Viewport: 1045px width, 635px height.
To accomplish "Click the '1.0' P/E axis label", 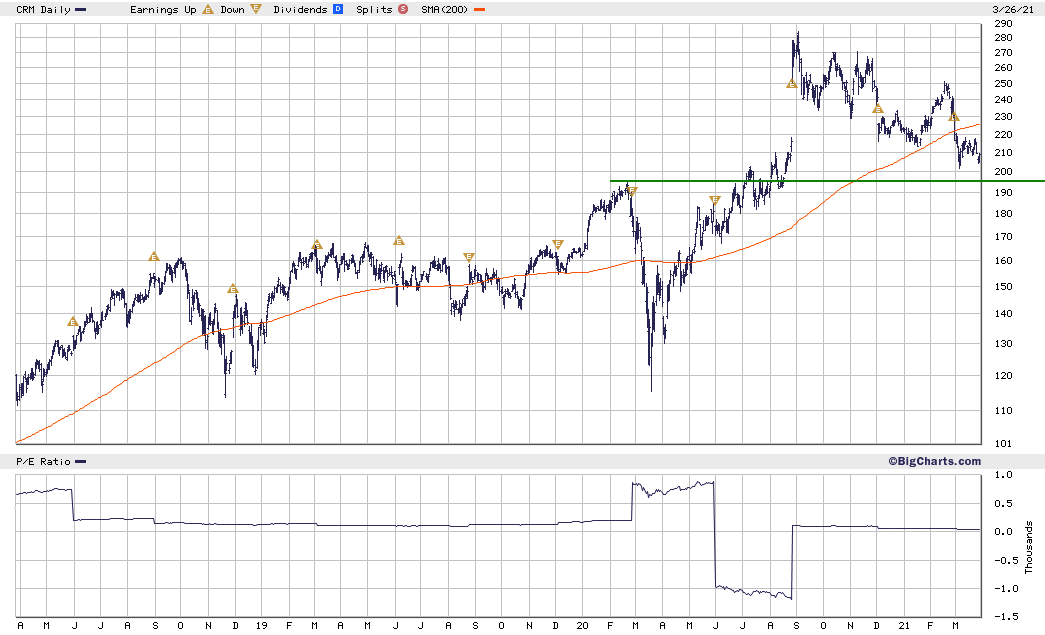I will point(1004,474).
